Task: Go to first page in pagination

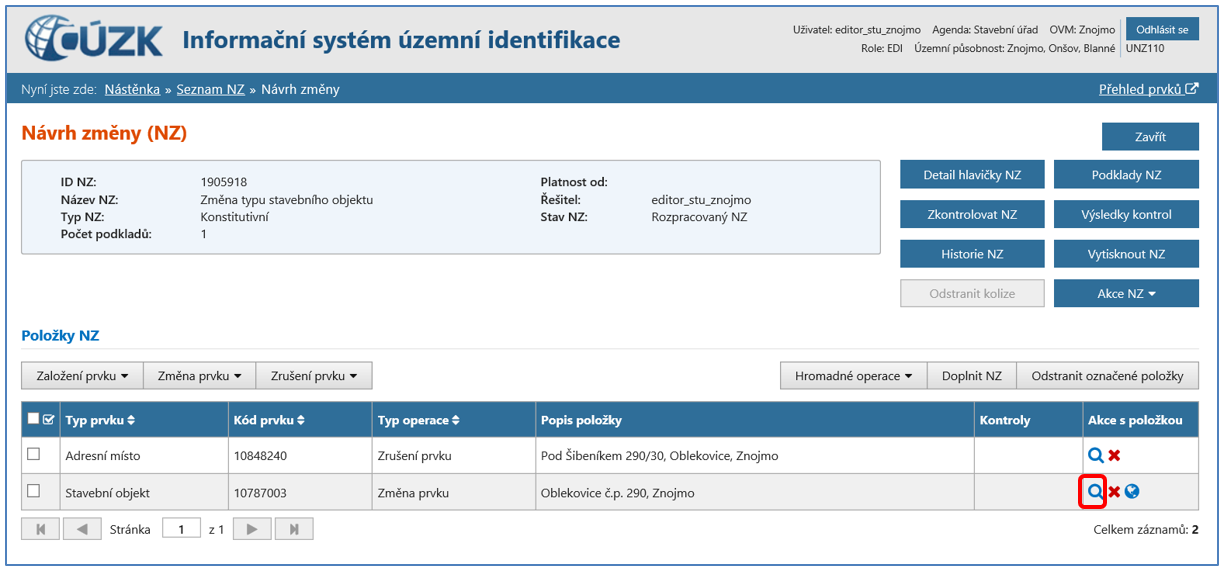Action: pos(41,529)
